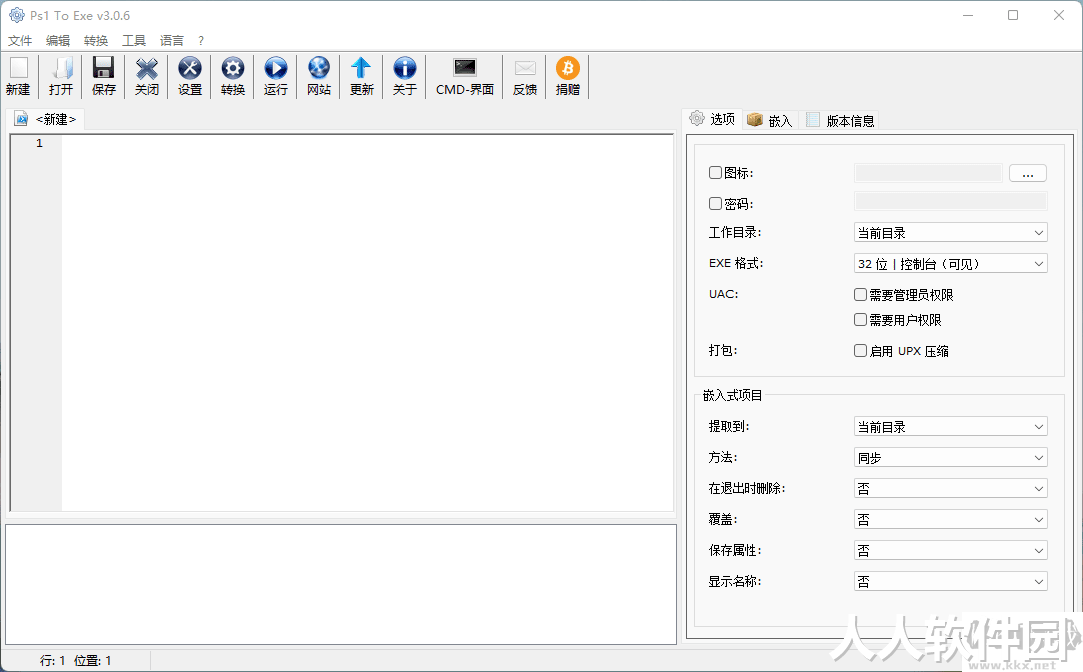The width and height of the screenshot is (1083, 672).
Task: Open the ? help menu
Action: (201, 41)
